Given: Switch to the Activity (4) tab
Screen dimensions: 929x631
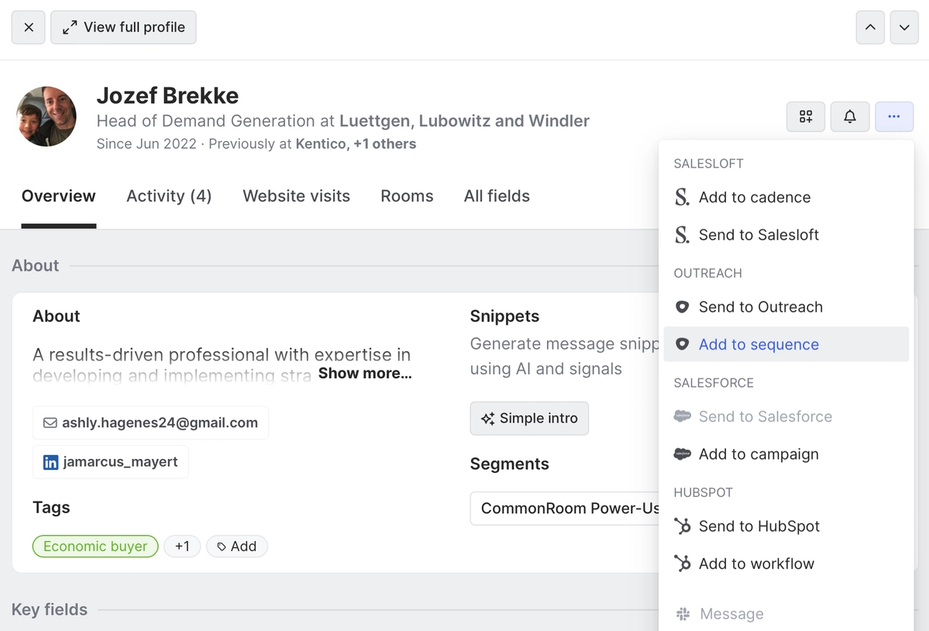Looking at the screenshot, I should coord(169,196).
